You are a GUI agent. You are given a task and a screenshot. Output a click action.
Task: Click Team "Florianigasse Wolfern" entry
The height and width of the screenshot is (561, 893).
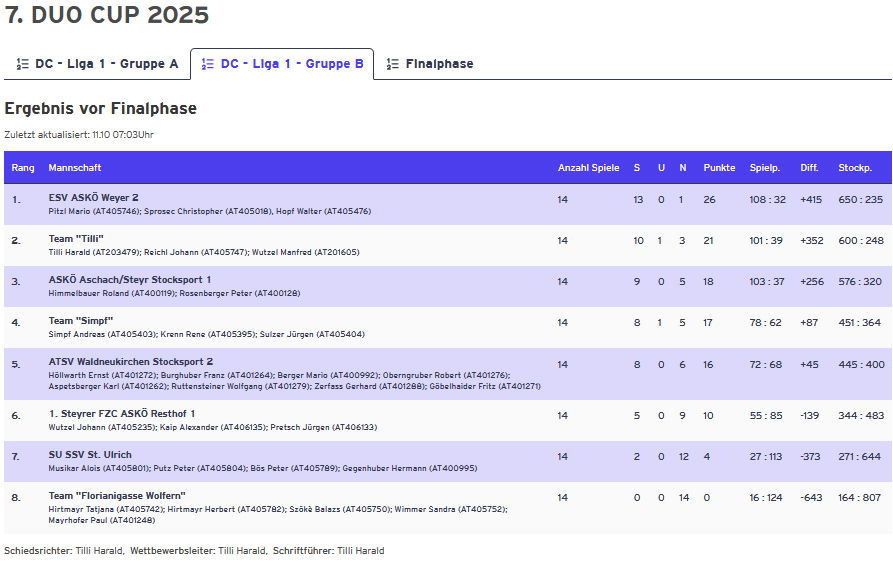click(x=117, y=496)
